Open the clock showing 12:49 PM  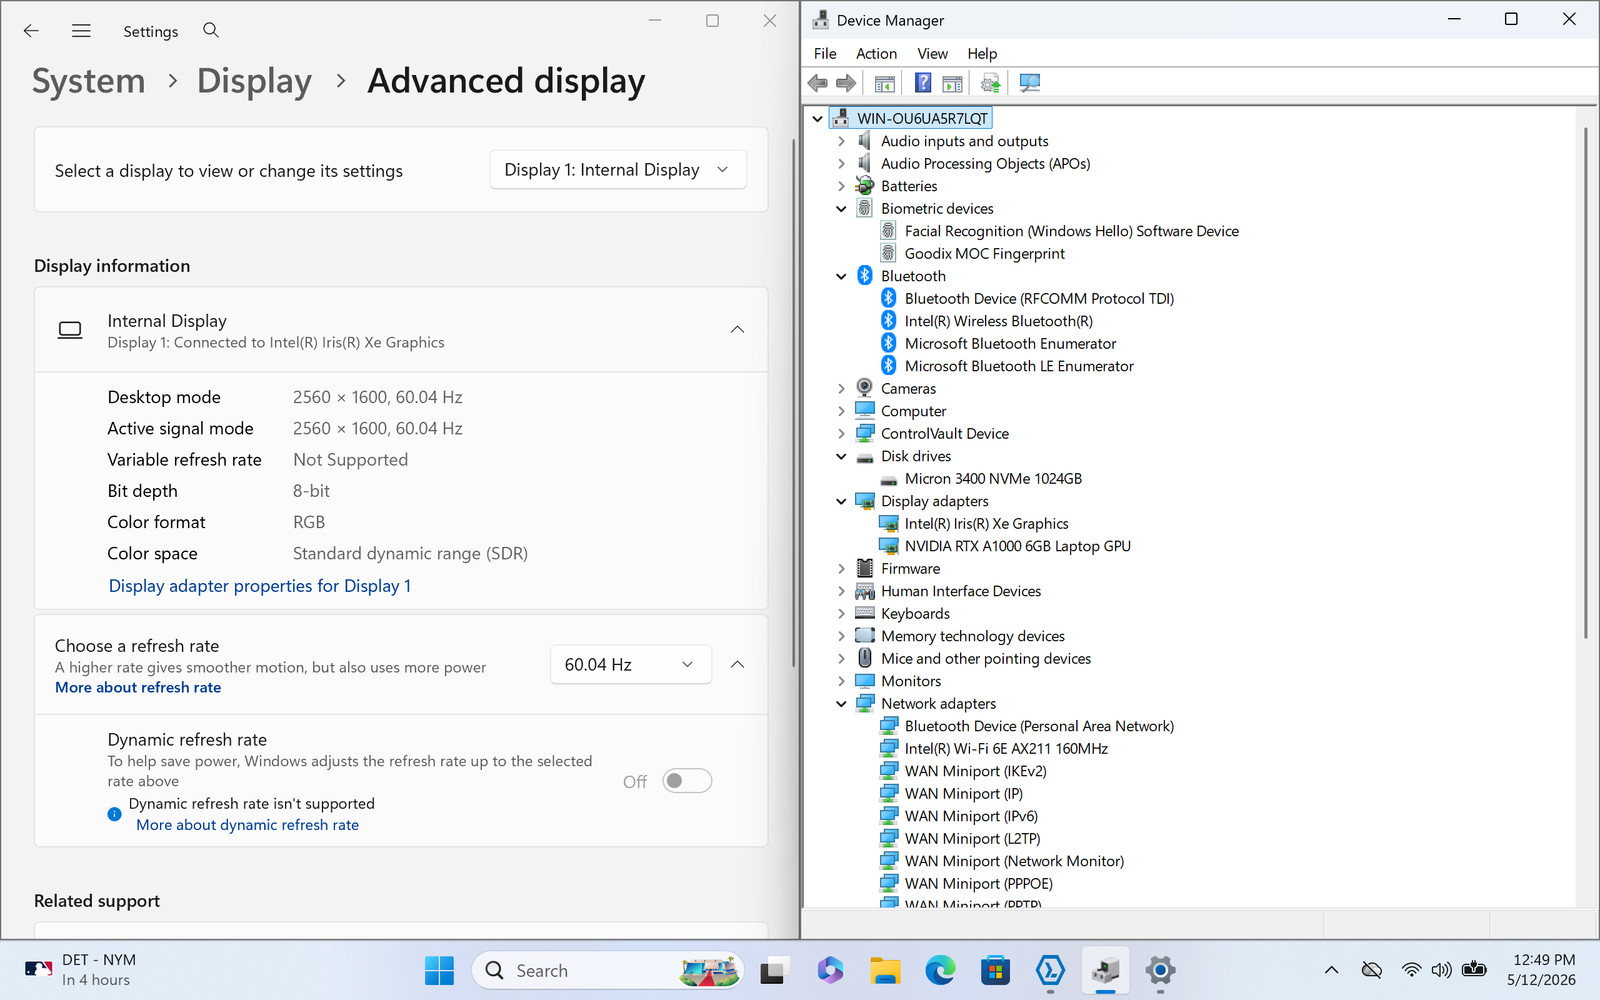click(1543, 970)
